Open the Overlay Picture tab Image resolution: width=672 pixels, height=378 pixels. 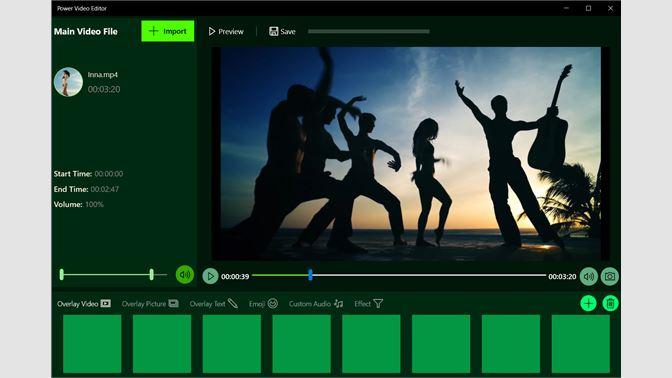click(150, 304)
